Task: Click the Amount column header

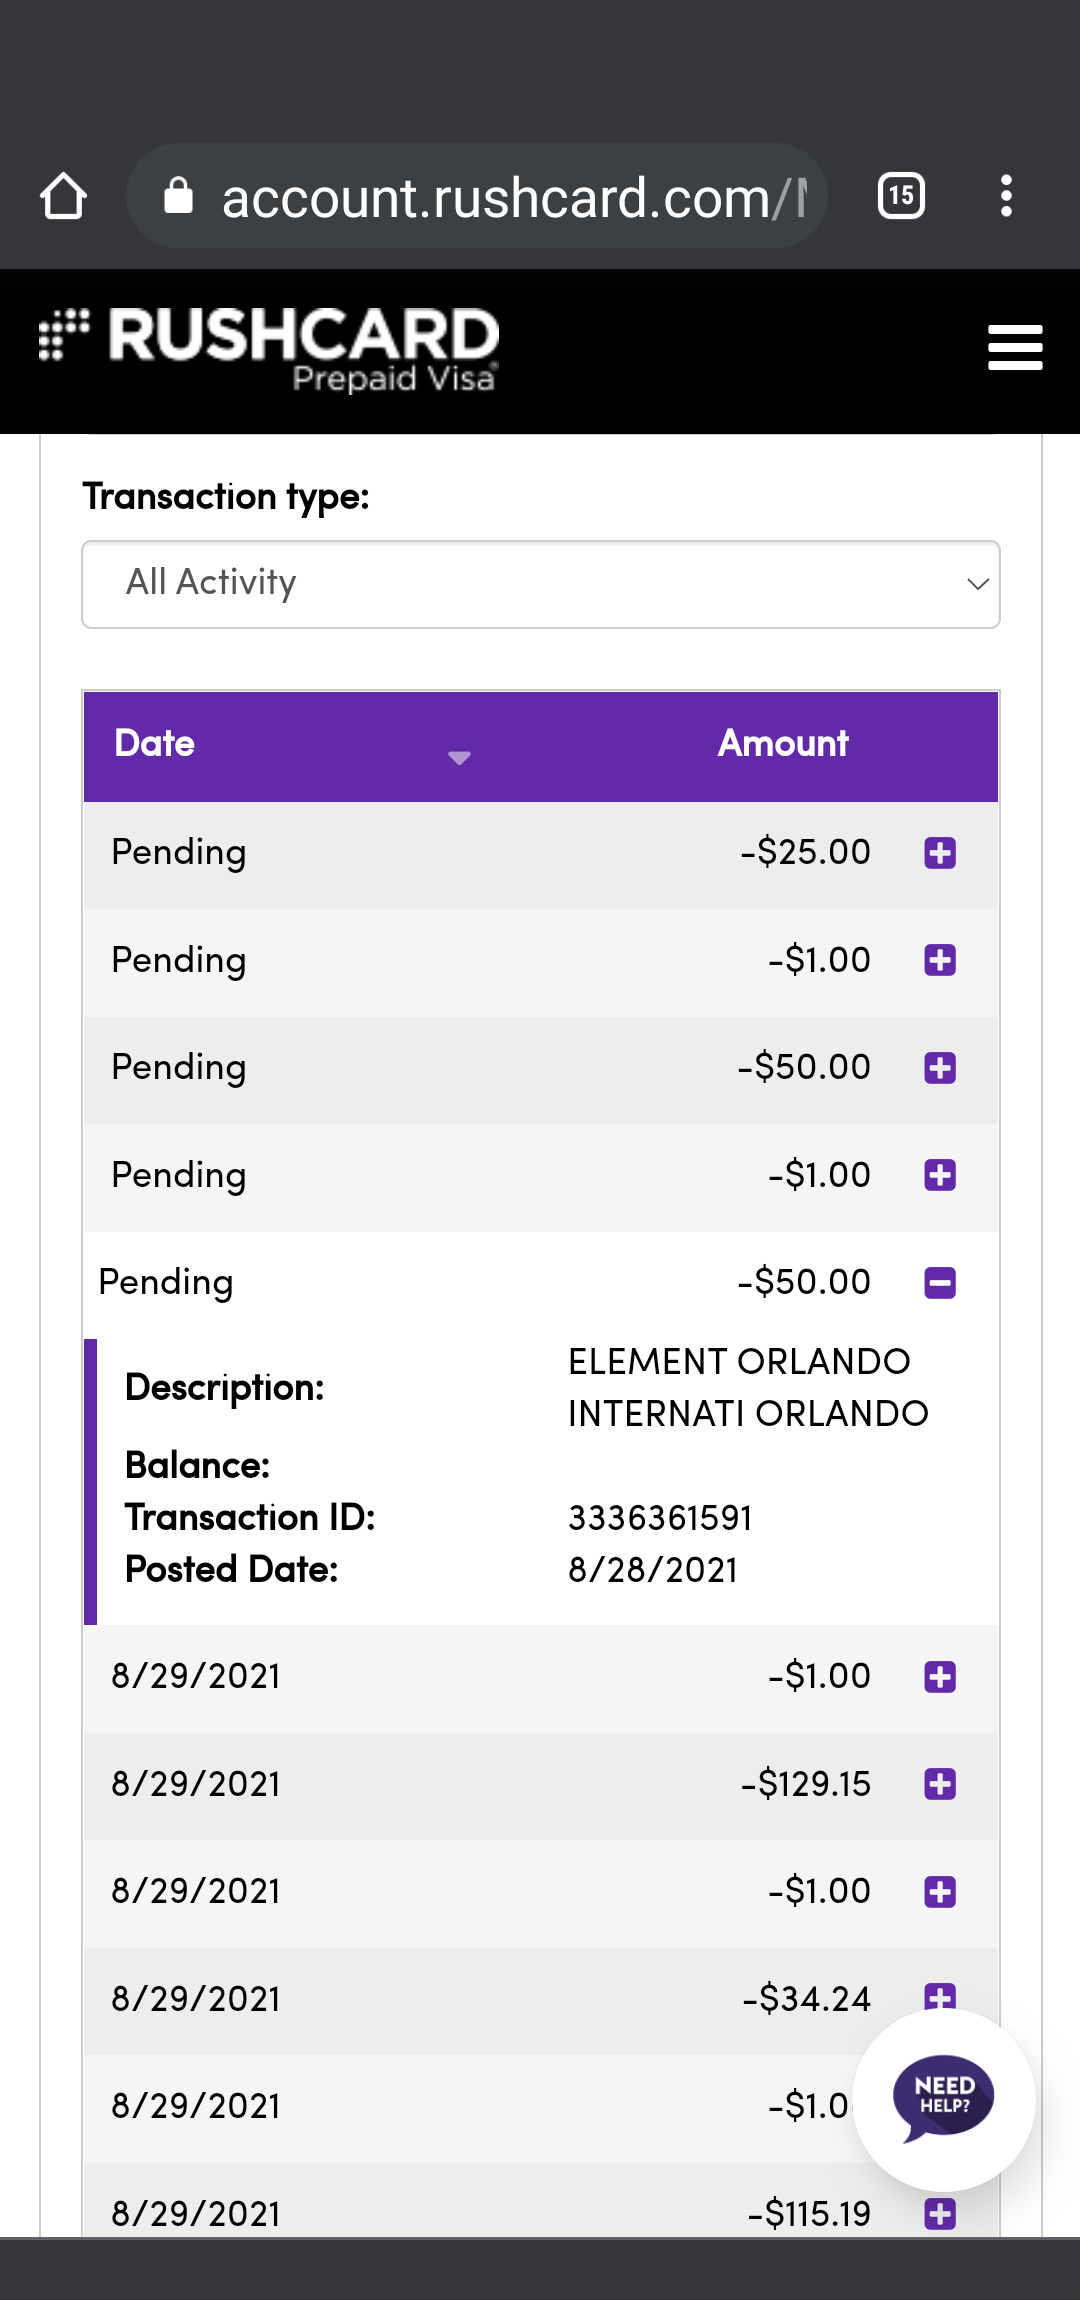Action: (783, 744)
